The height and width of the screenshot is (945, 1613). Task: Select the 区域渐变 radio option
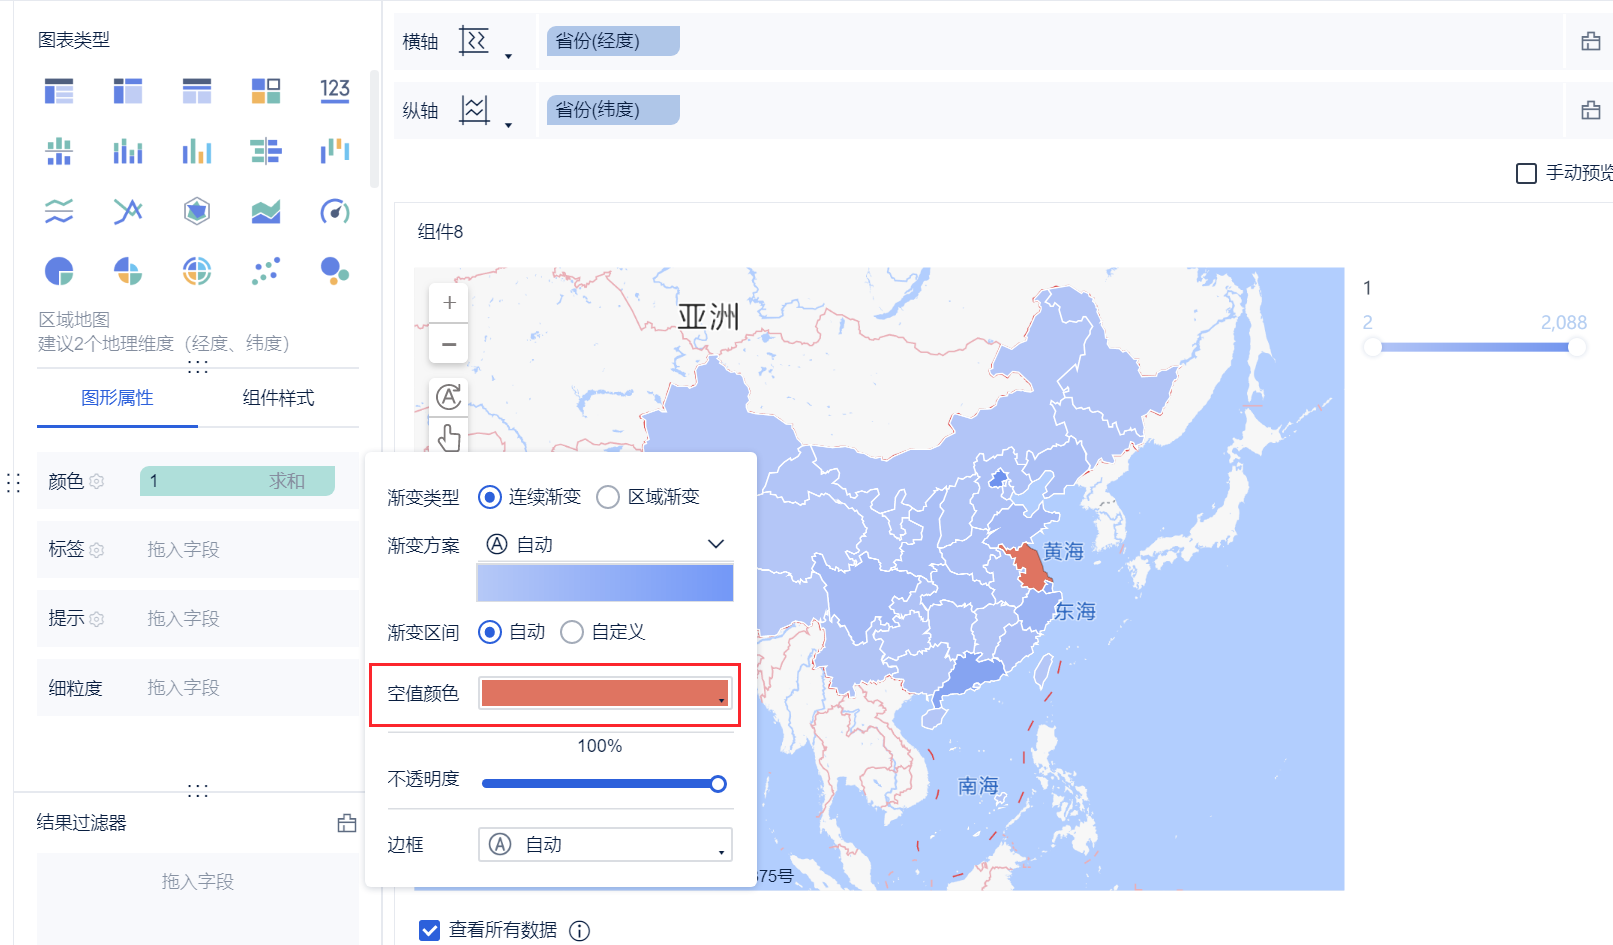608,497
